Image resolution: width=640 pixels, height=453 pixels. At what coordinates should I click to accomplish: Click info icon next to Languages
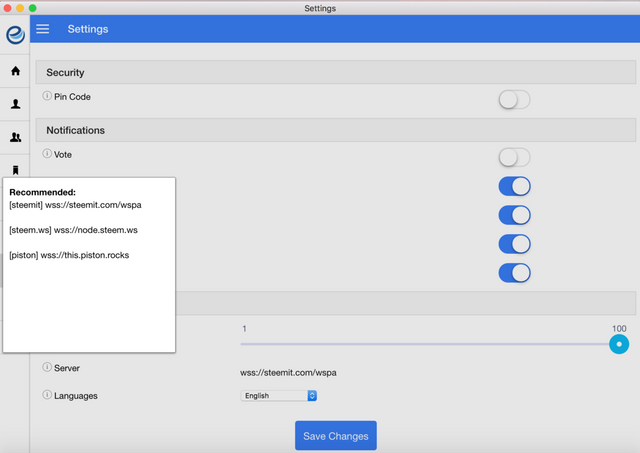pos(47,395)
